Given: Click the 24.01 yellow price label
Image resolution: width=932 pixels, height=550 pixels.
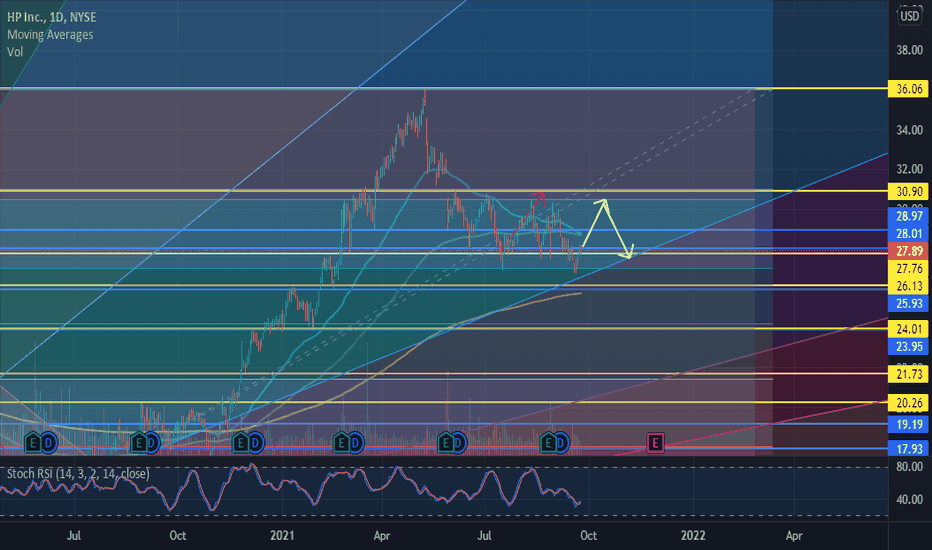Looking at the screenshot, I should tap(909, 329).
